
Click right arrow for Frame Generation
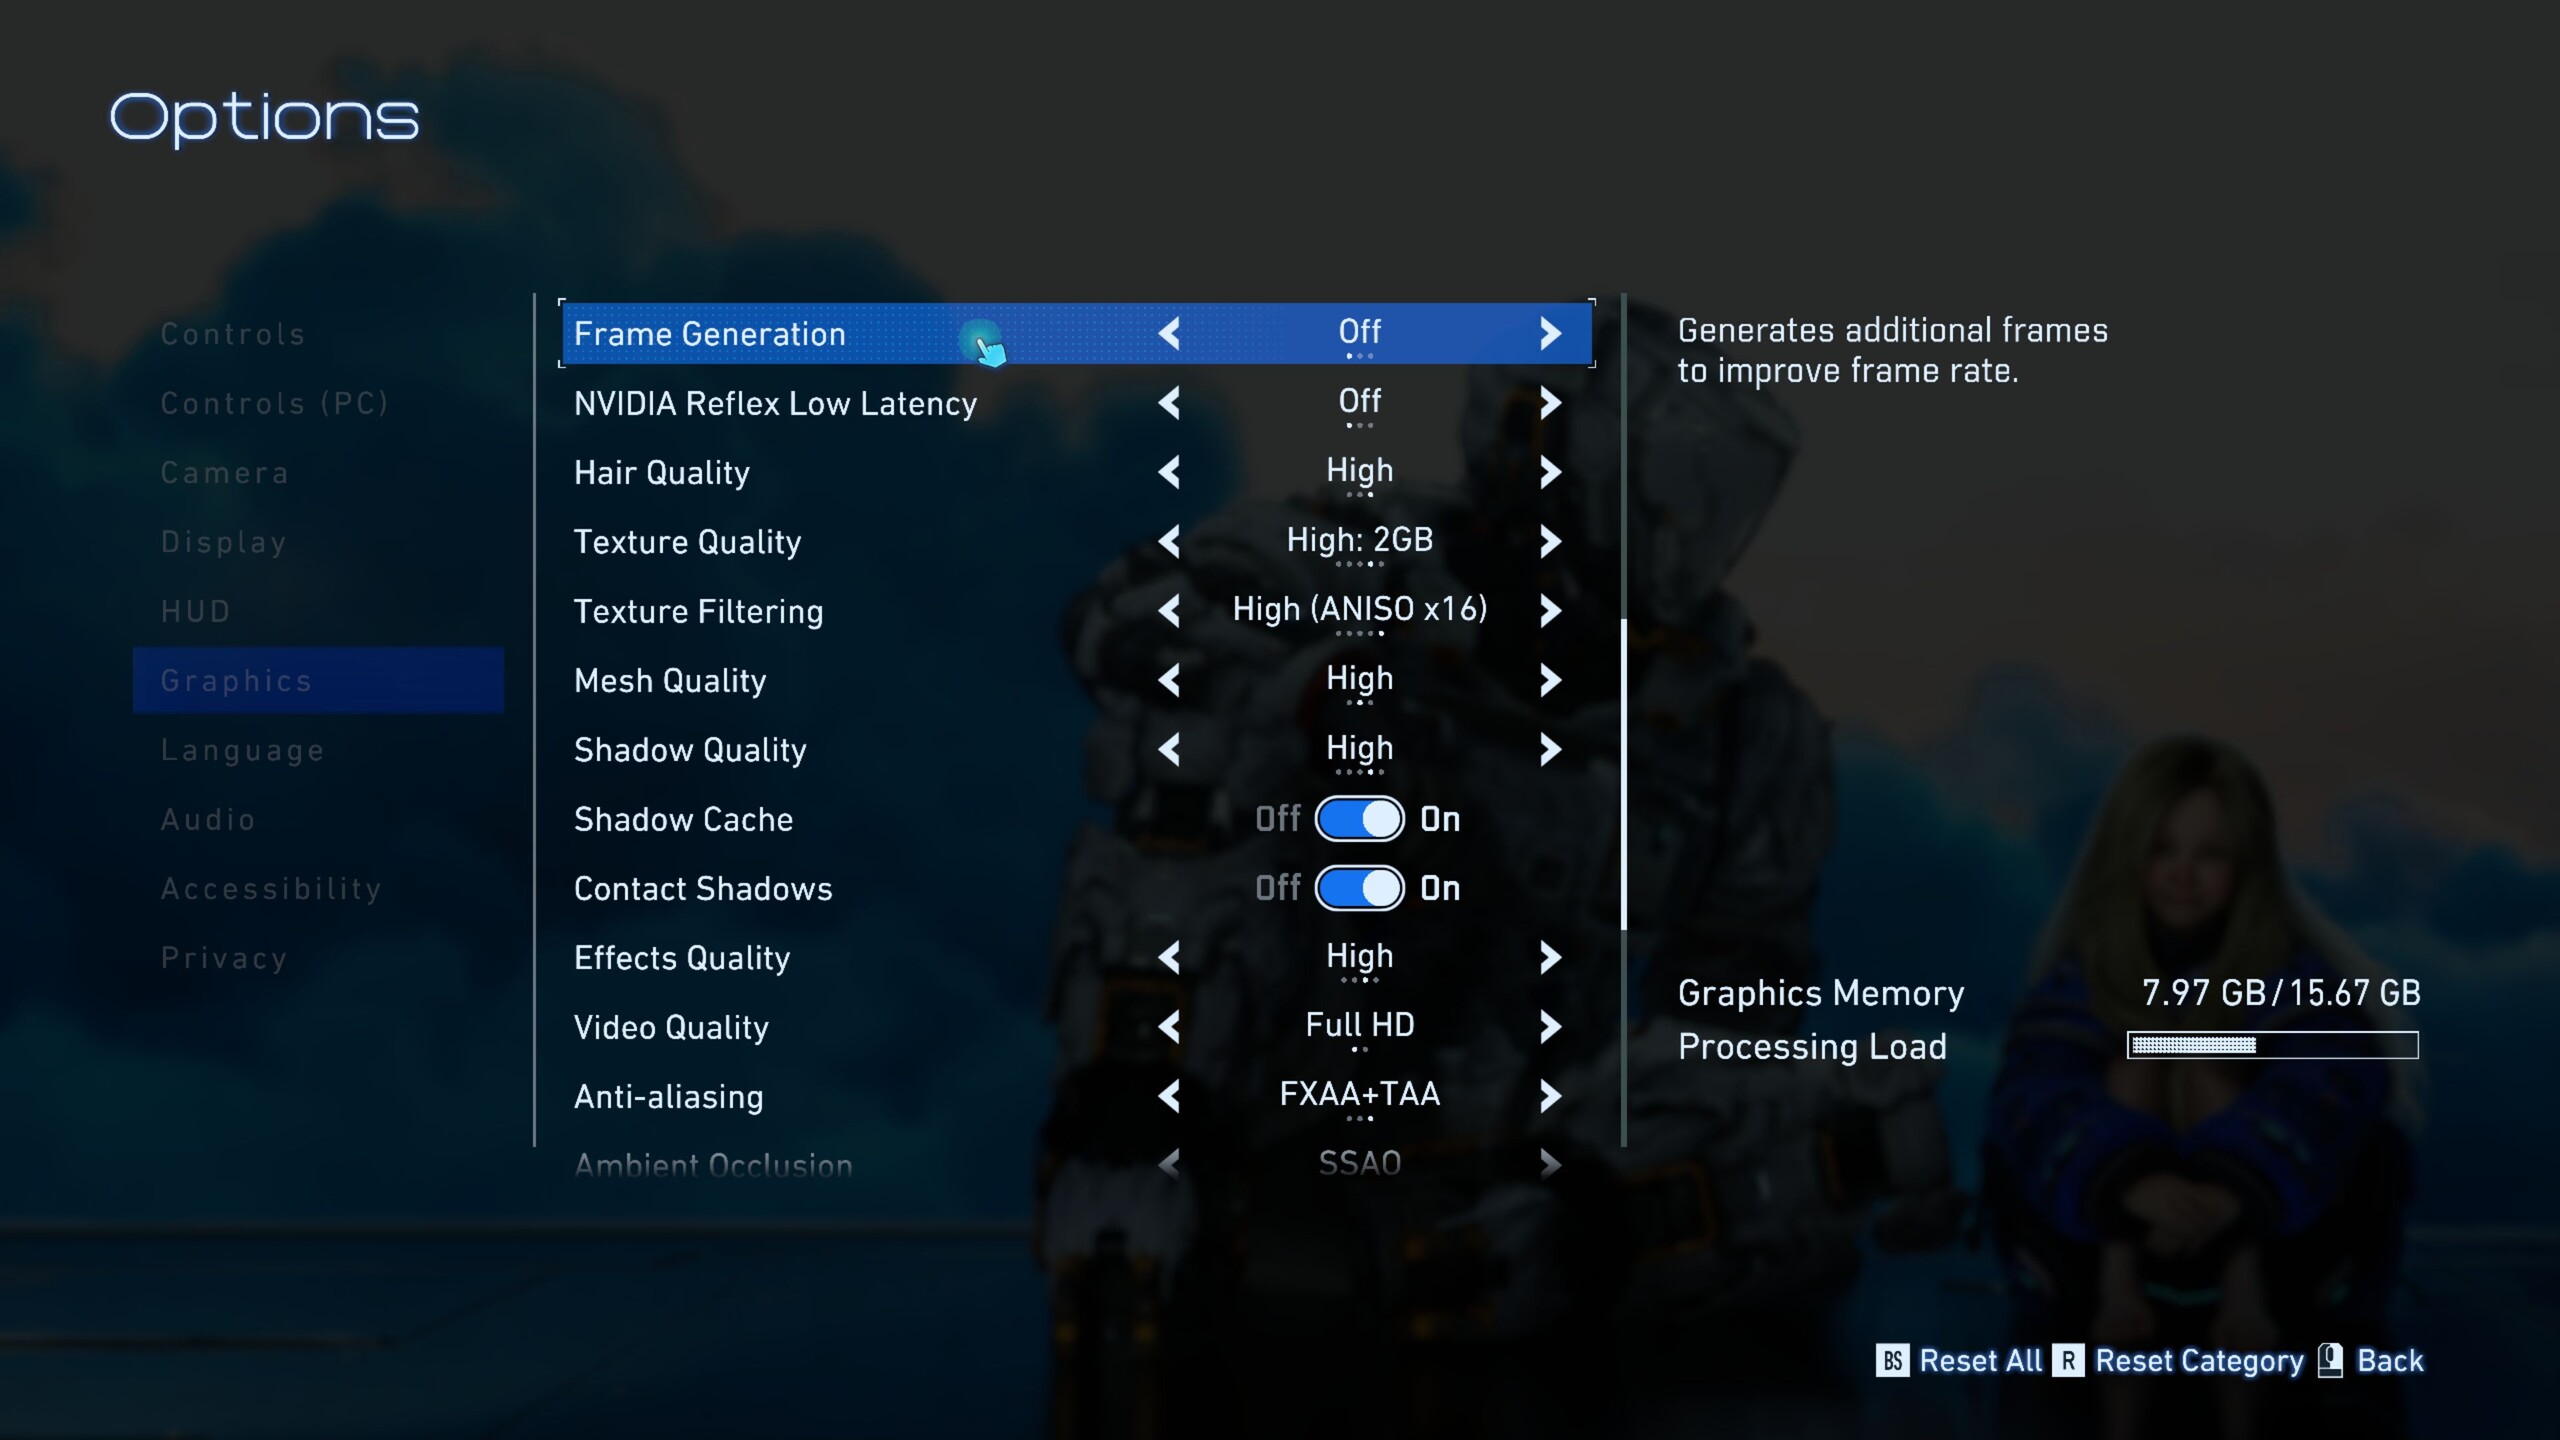coord(1550,333)
